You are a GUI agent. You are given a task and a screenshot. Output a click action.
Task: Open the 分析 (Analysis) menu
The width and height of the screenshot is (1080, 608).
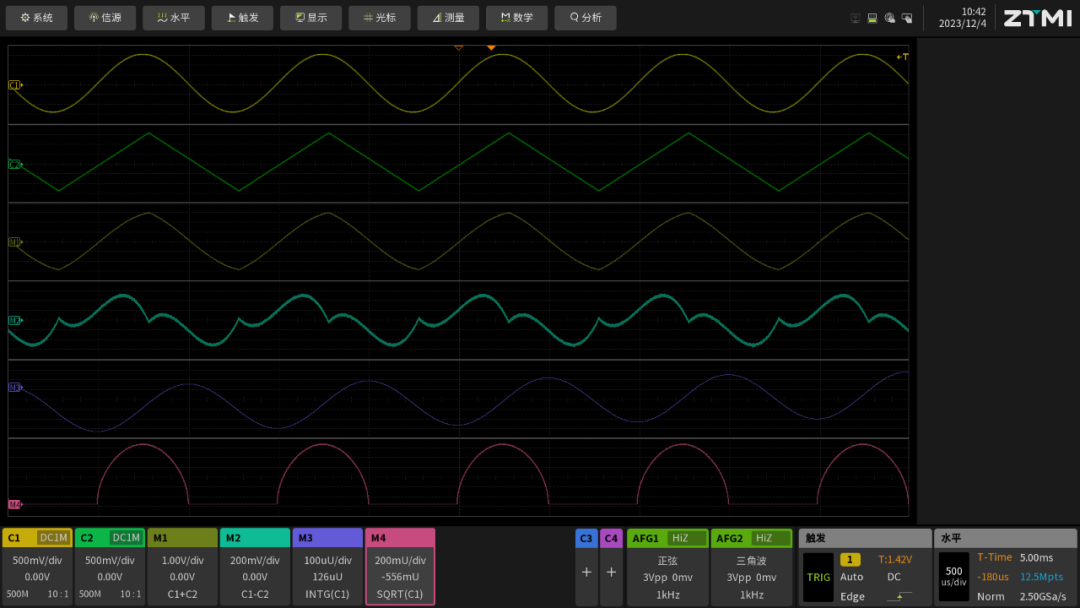tap(585, 18)
